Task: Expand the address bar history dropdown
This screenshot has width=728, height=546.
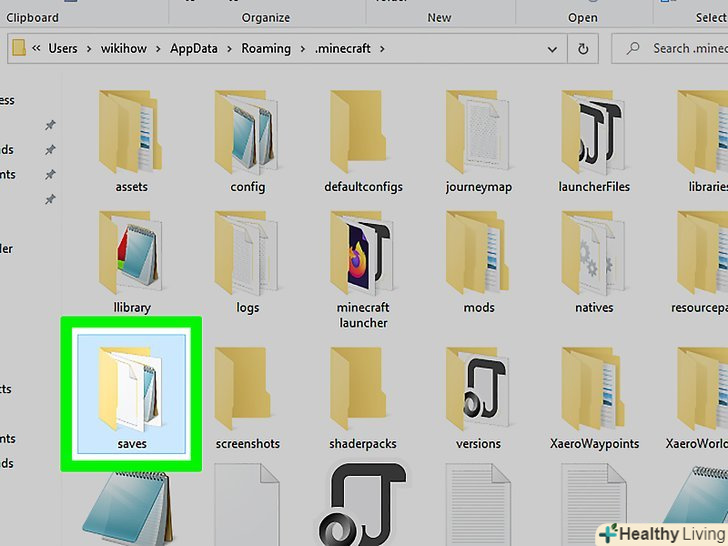Action: [x=552, y=49]
